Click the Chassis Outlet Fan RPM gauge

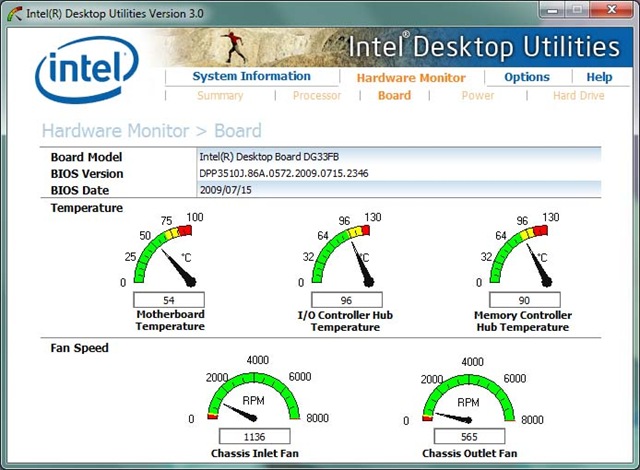coord(470,396)
